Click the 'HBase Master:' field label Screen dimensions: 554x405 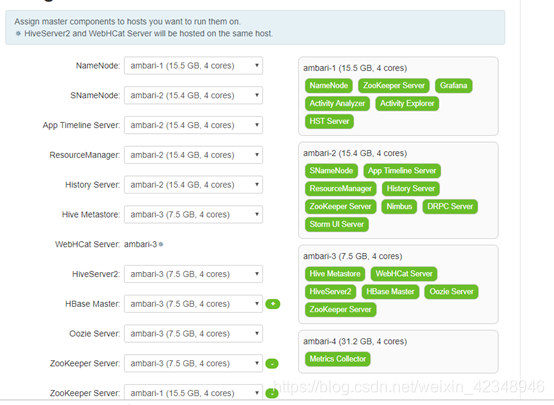tap(93, 304)
